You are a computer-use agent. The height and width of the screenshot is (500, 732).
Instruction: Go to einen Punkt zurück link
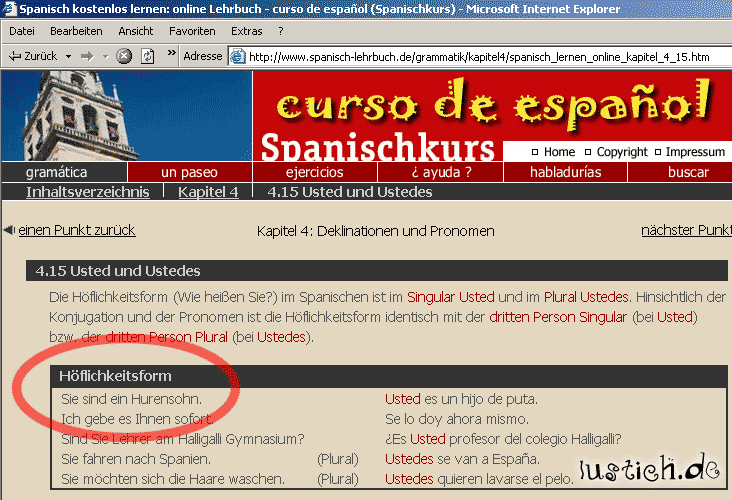(77, 230)
